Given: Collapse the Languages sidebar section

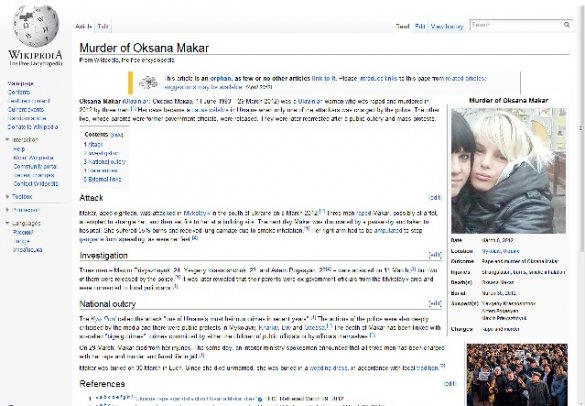Looking at the screenshot, I should [x=7, y=223].
